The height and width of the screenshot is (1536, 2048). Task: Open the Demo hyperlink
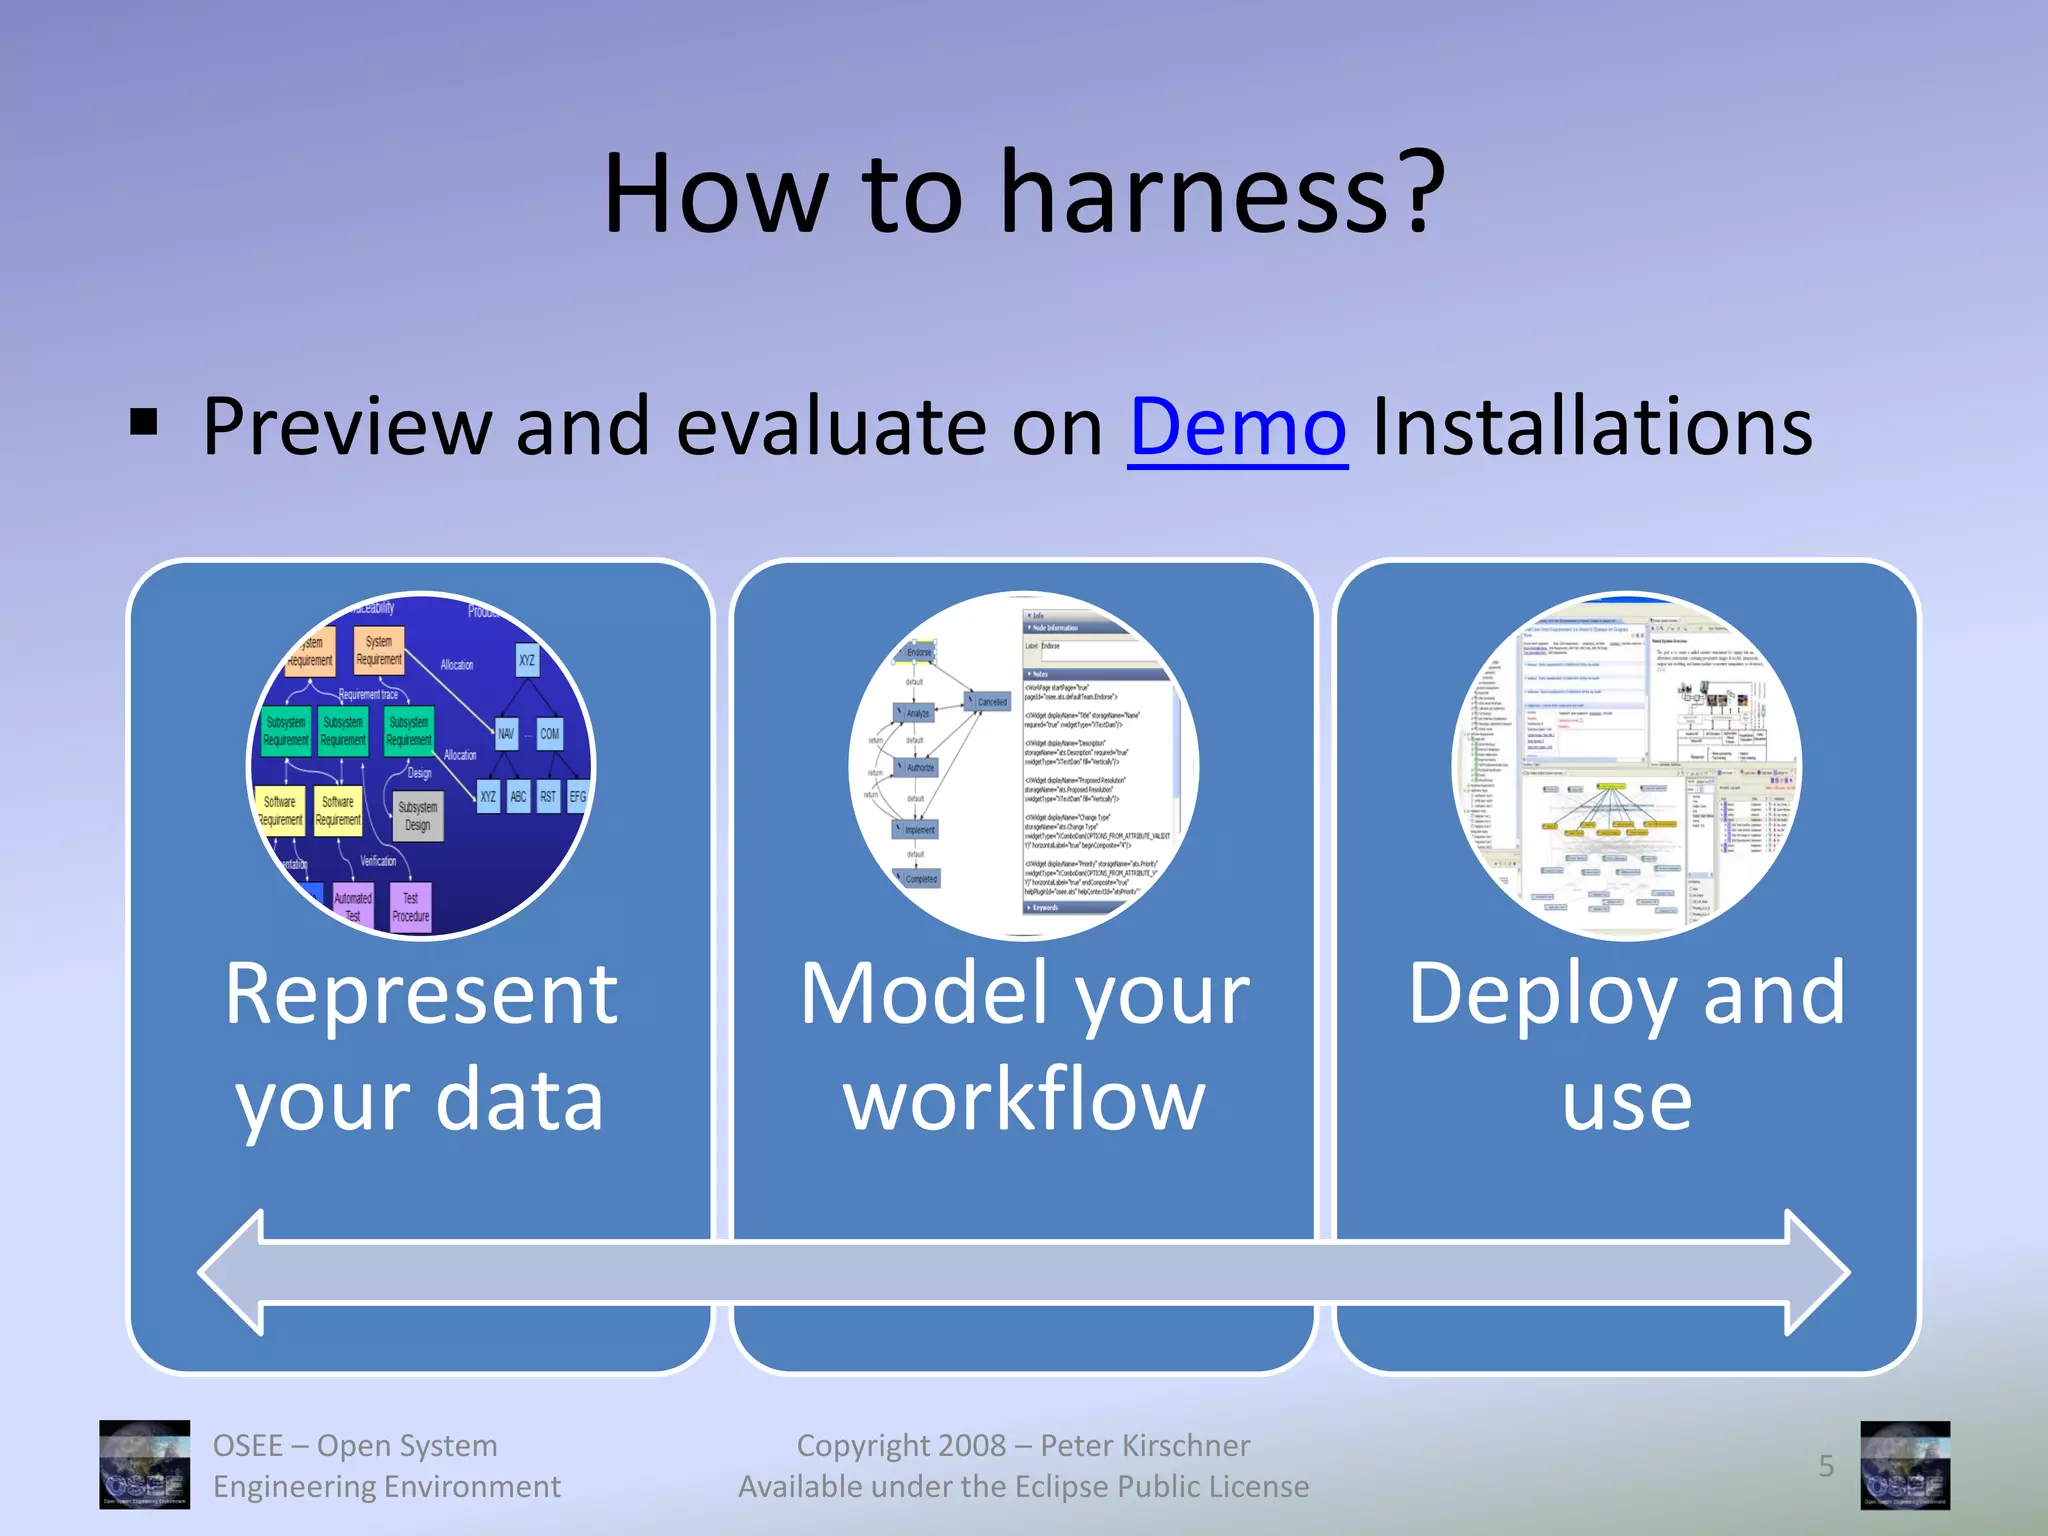[1237, 428]
